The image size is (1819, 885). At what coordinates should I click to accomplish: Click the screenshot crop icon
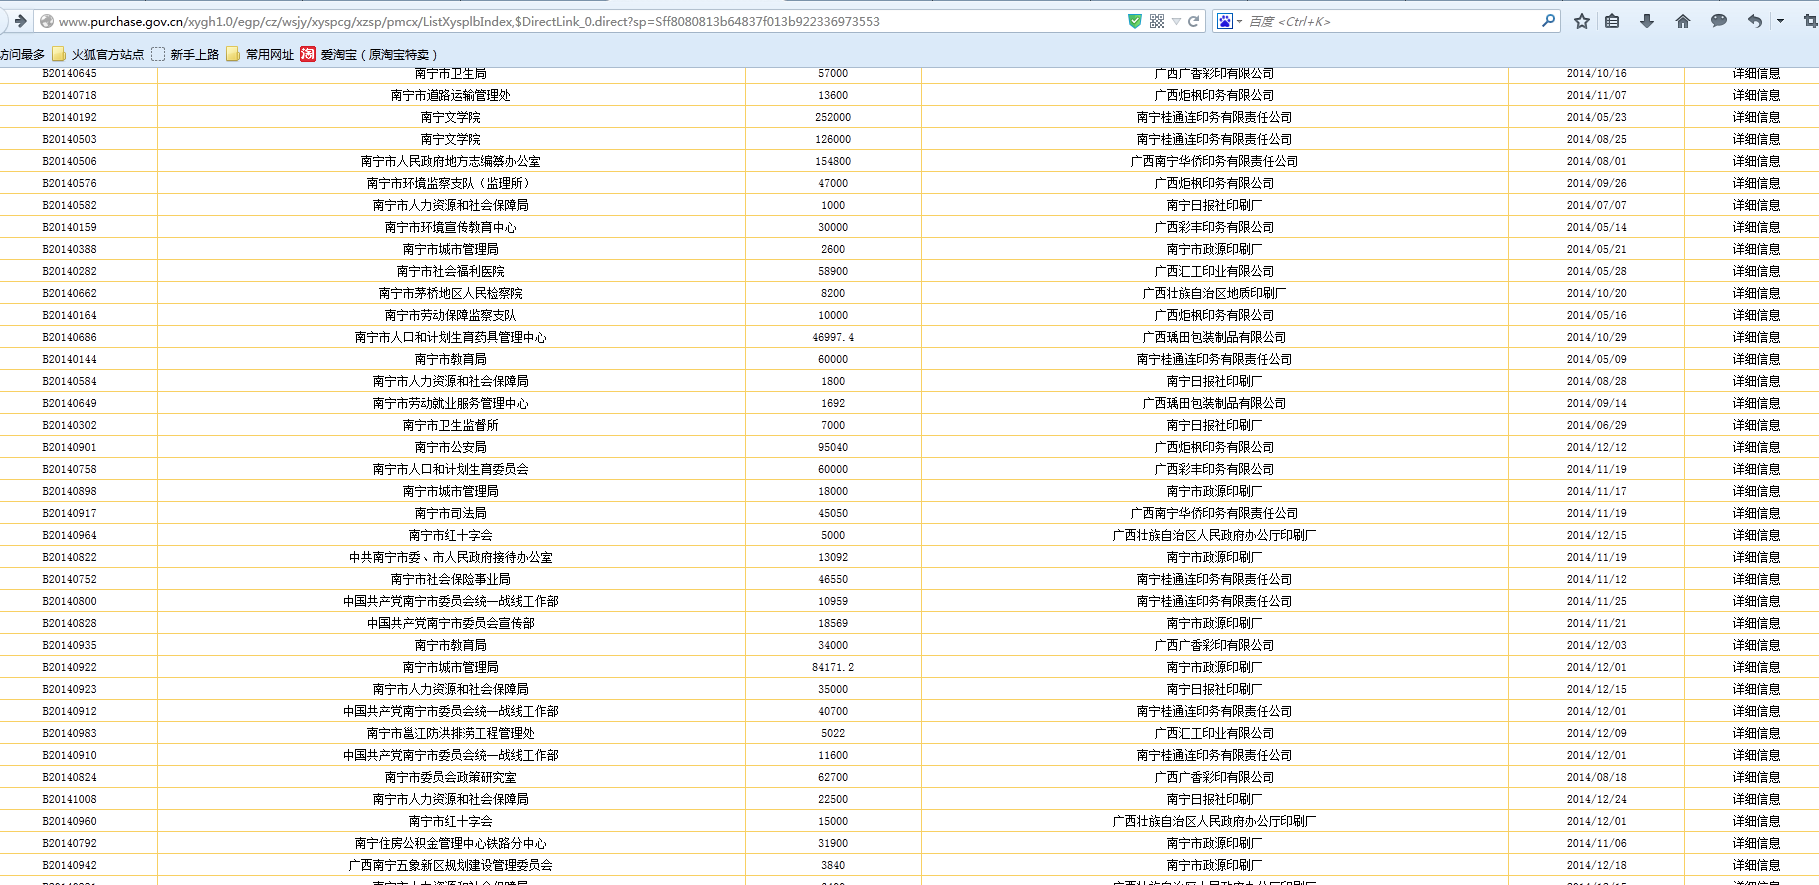coord(1810,21)
